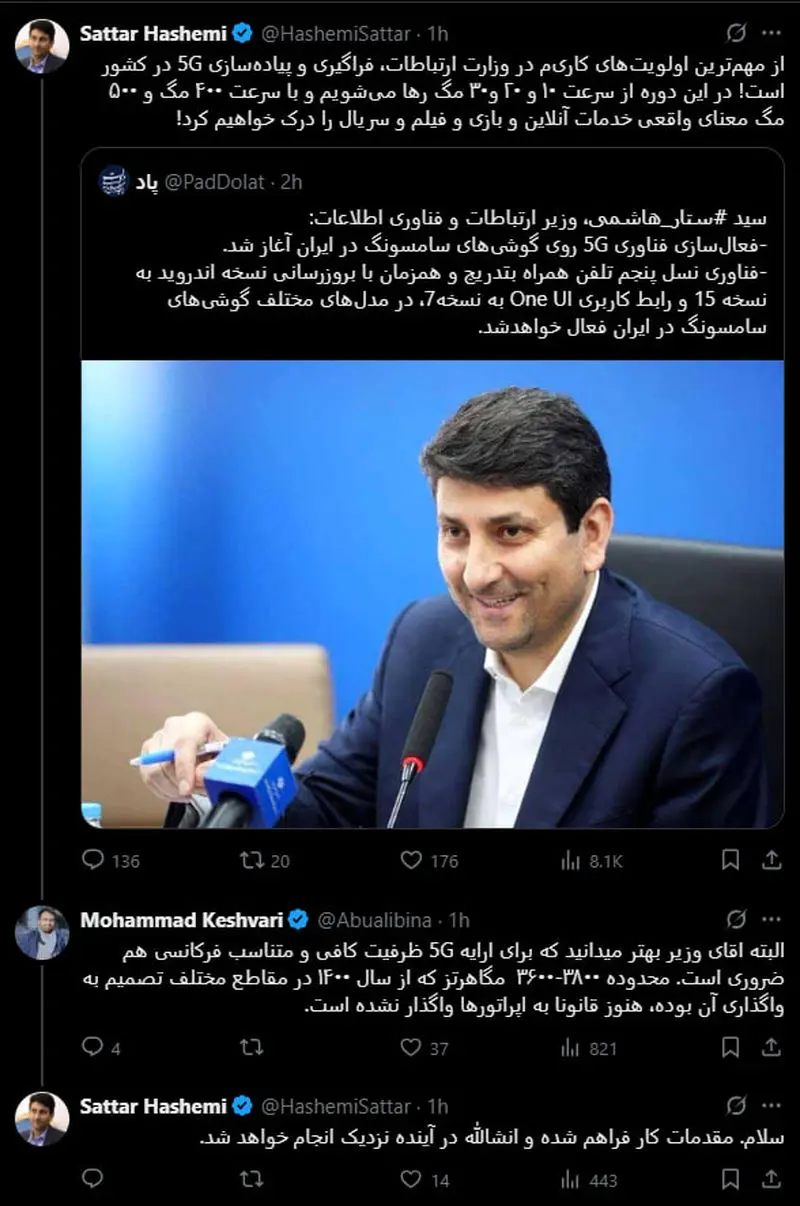Bookmark Mohammad Keshvari's reply

[x=731, y=1047]
